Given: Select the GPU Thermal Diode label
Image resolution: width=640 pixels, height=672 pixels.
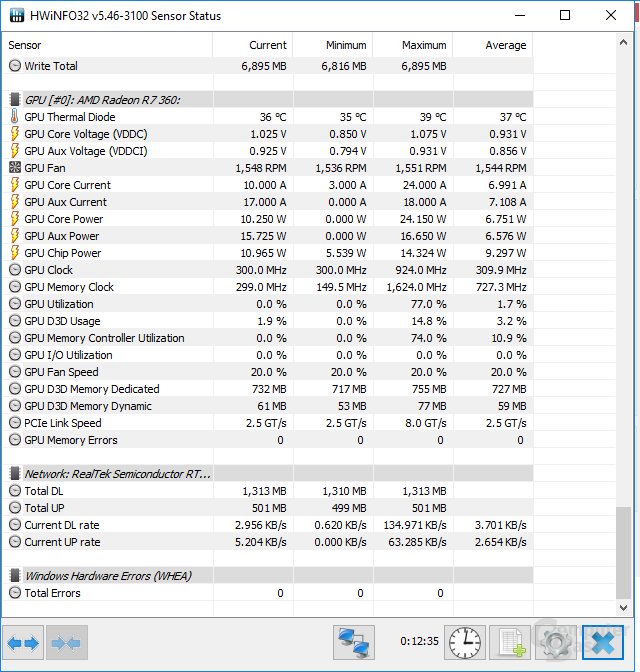Looking at the screenshot, I should point(69,117).
